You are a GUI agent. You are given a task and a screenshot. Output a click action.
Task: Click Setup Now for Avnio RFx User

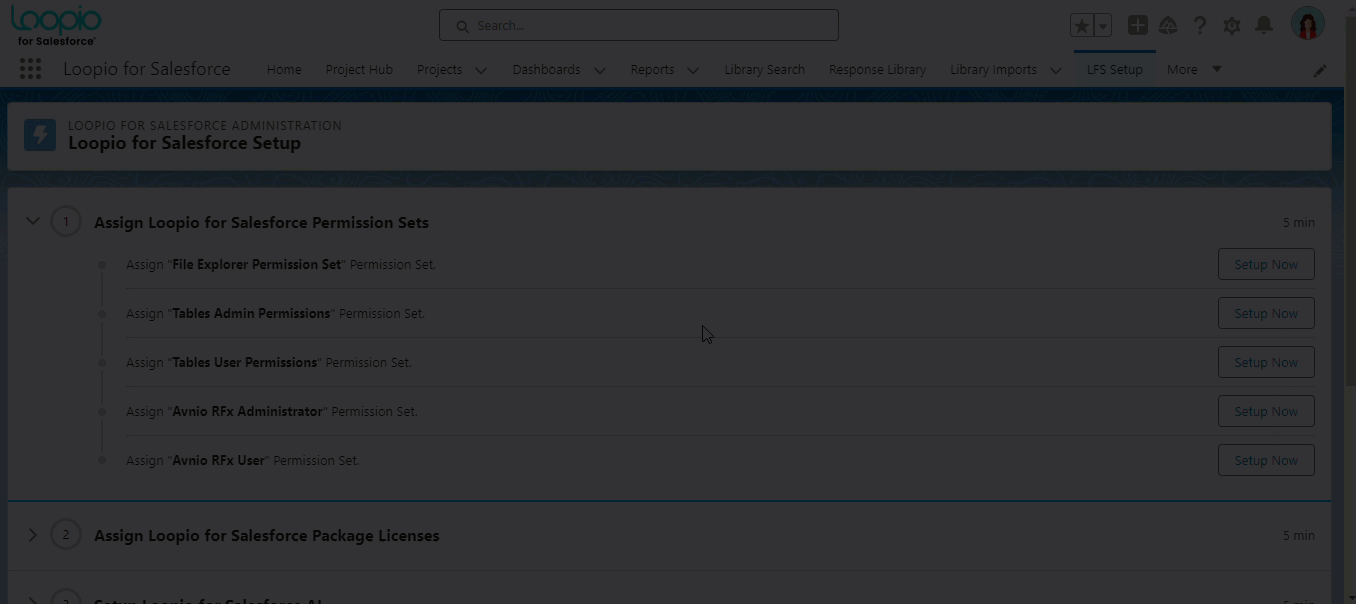tap(1266, 460)
